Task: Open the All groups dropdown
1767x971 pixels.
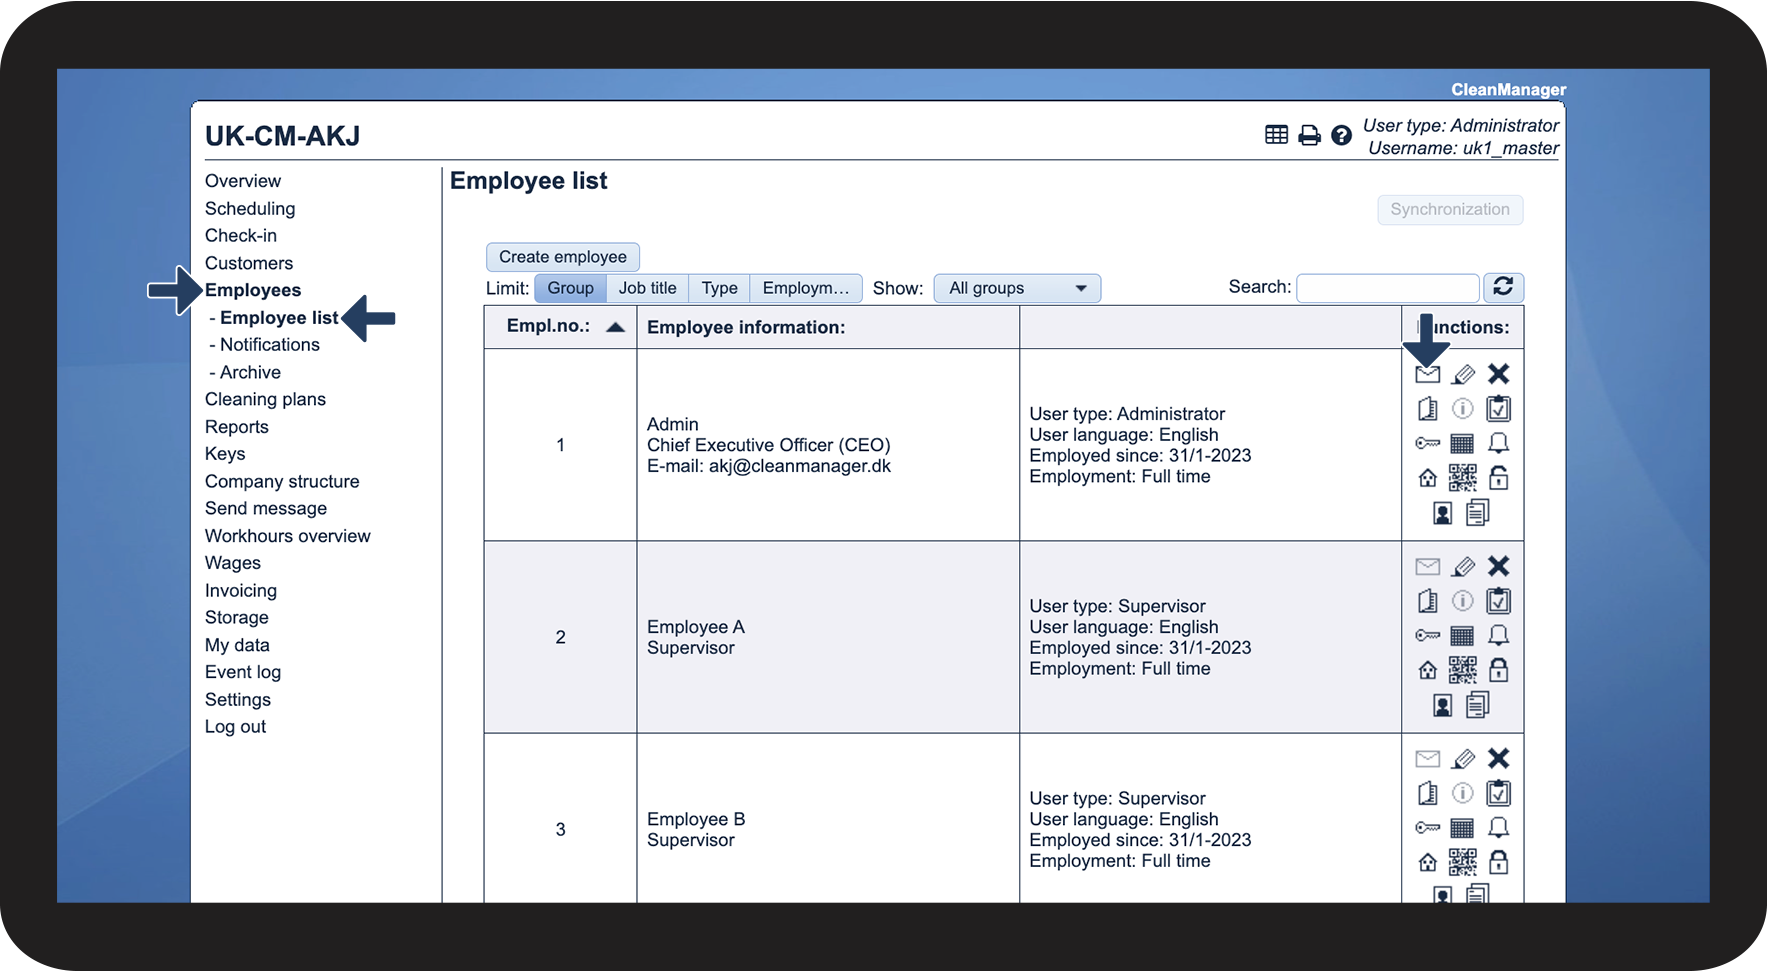Action: point(1017,288)
